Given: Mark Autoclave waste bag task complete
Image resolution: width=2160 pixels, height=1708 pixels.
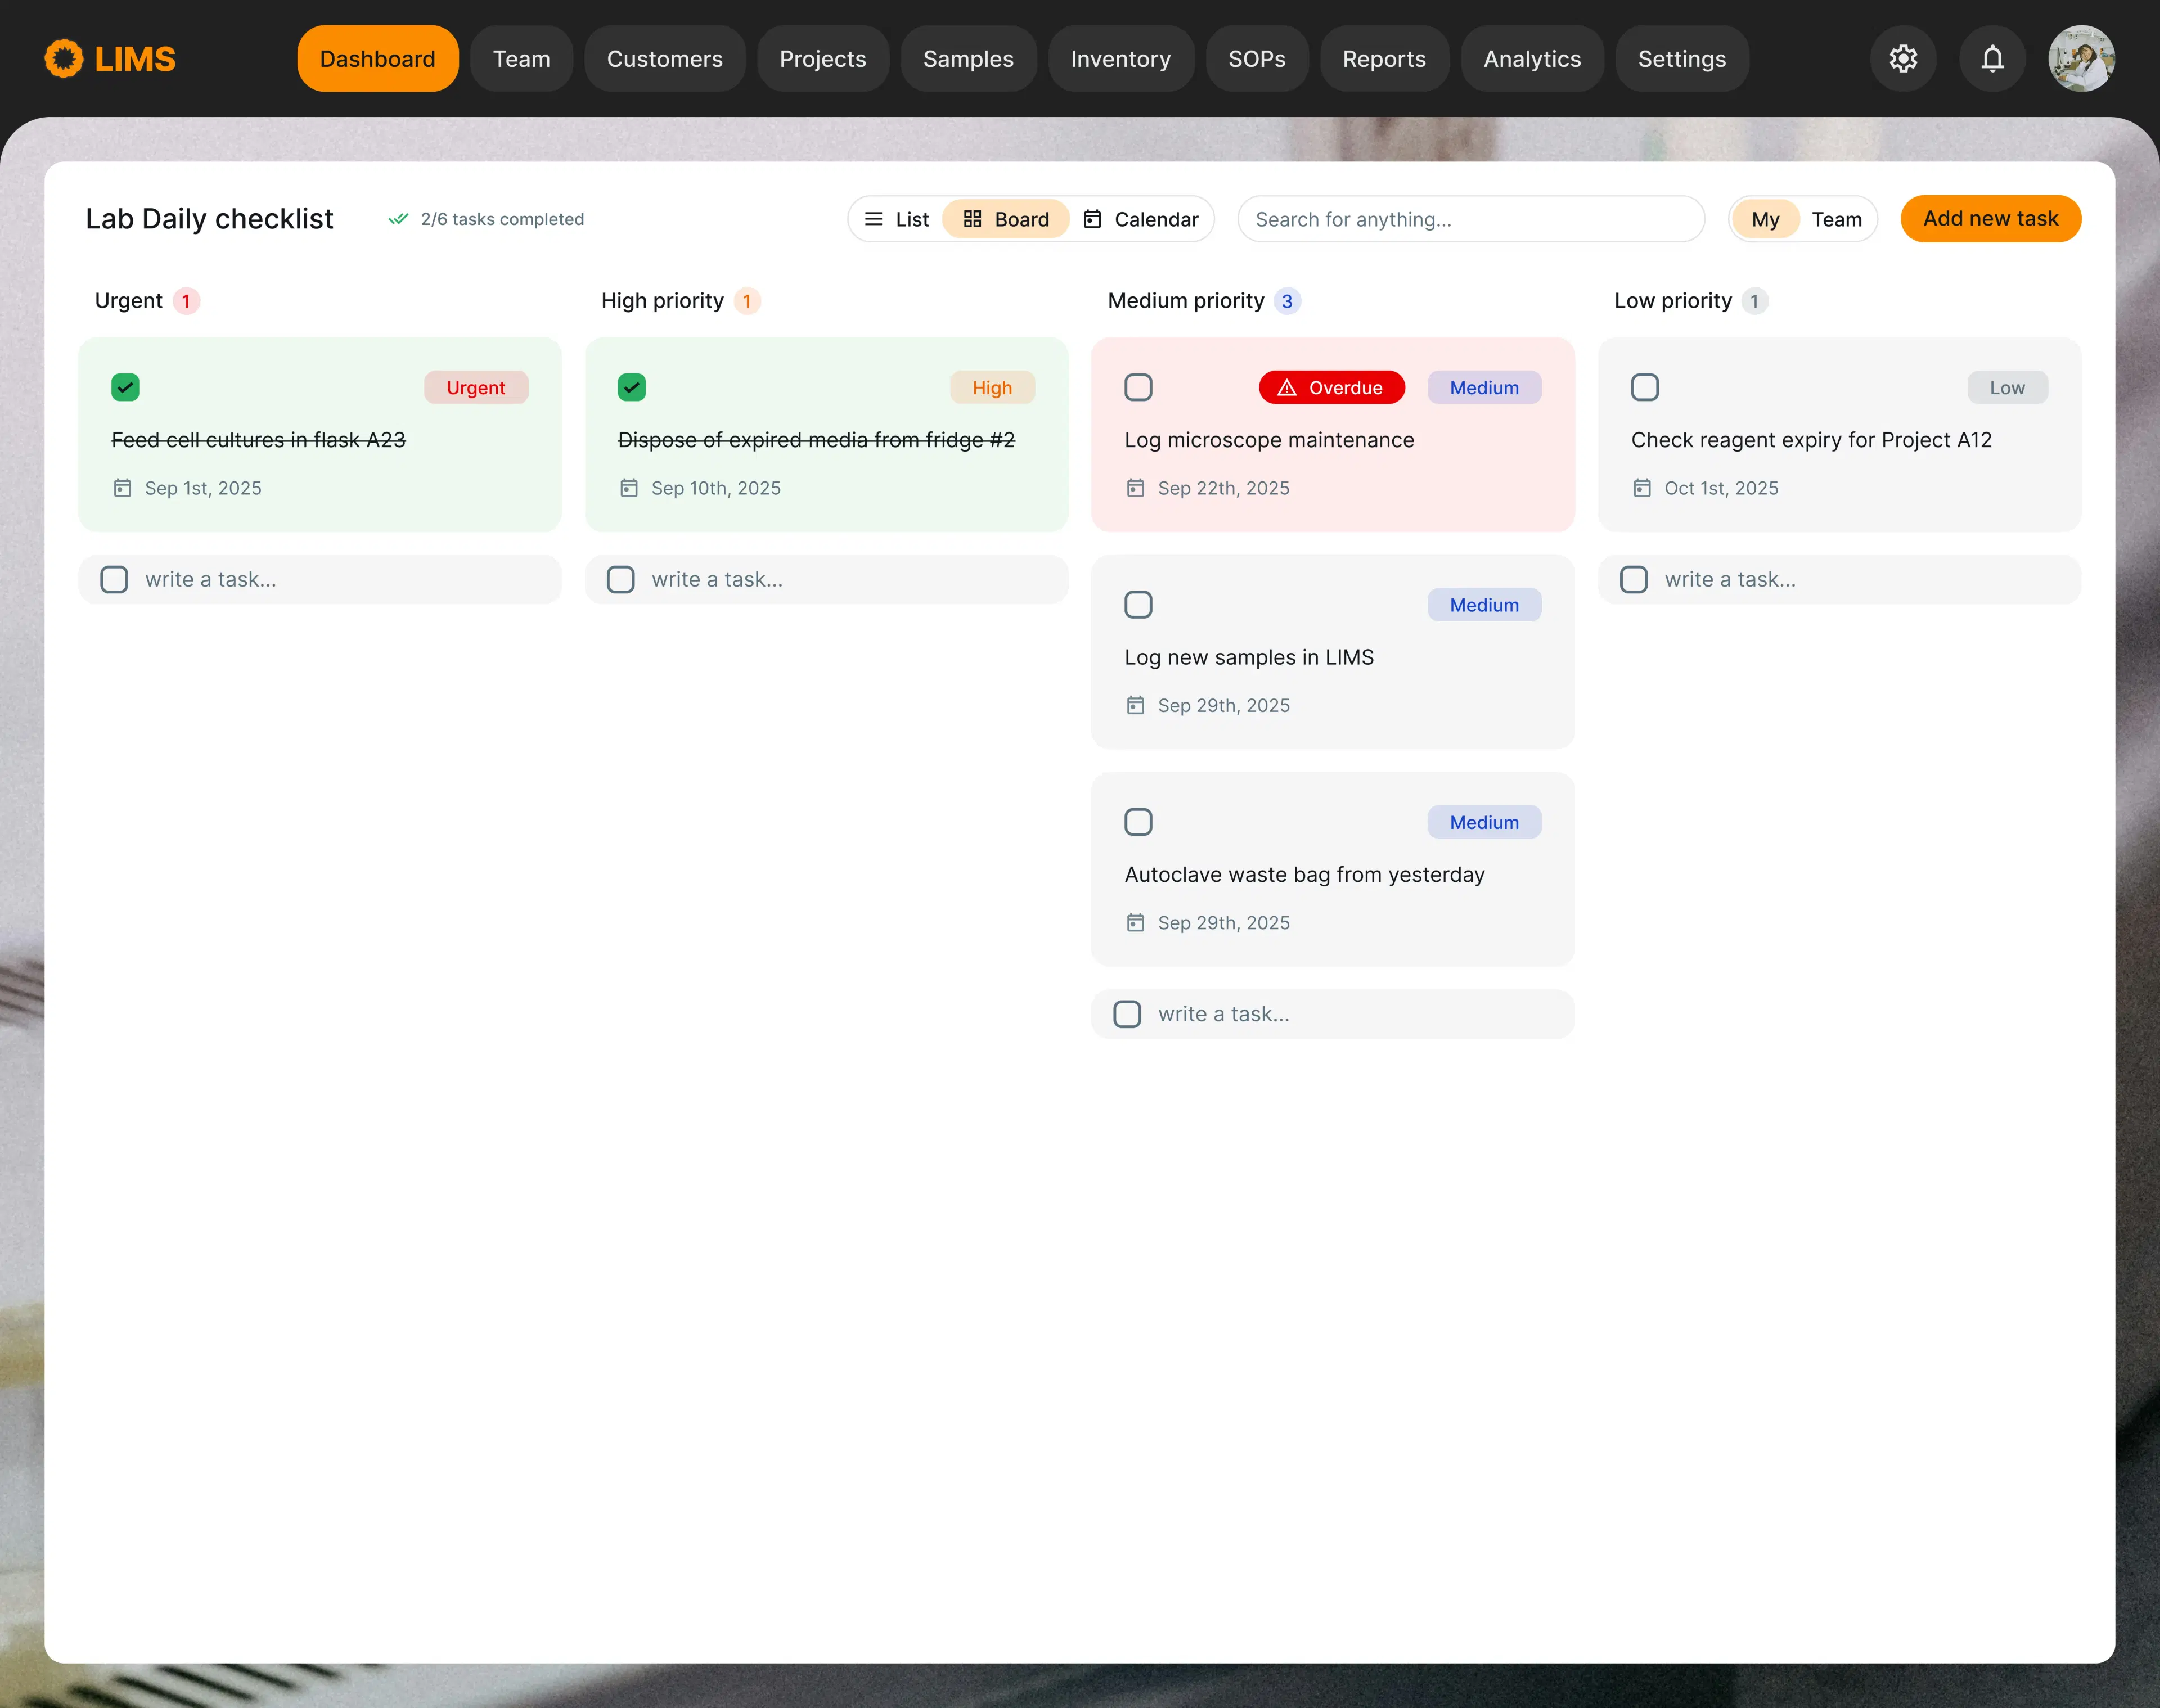Looking at the screenshot, I should 1138,821.
